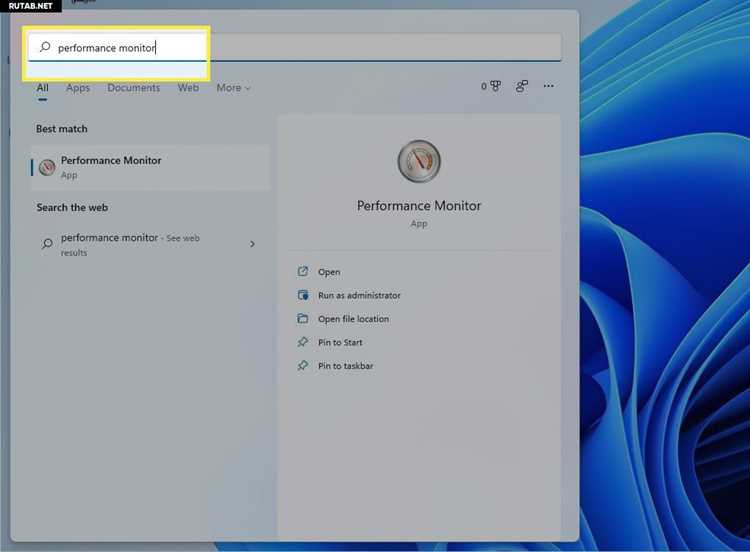The width and height of the screenshot is (750, 552).
Task: Click the small Performance Monitor gauge icon in results
Action: point(47,167)
